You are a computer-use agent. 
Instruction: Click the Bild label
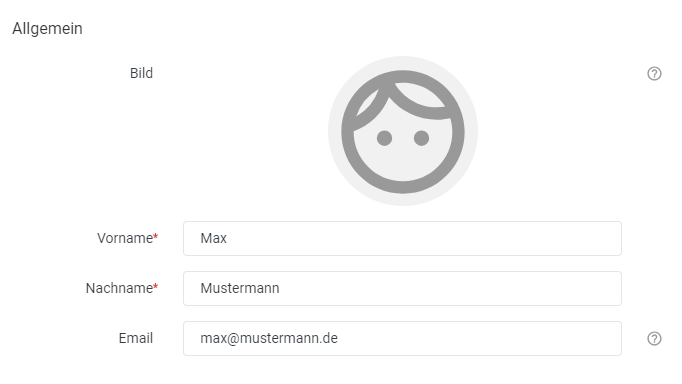(x=141, y=73)
